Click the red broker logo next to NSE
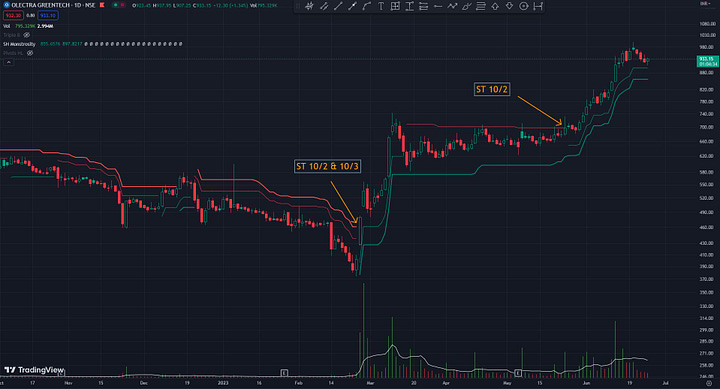720x389 pixels. [102, 5]
